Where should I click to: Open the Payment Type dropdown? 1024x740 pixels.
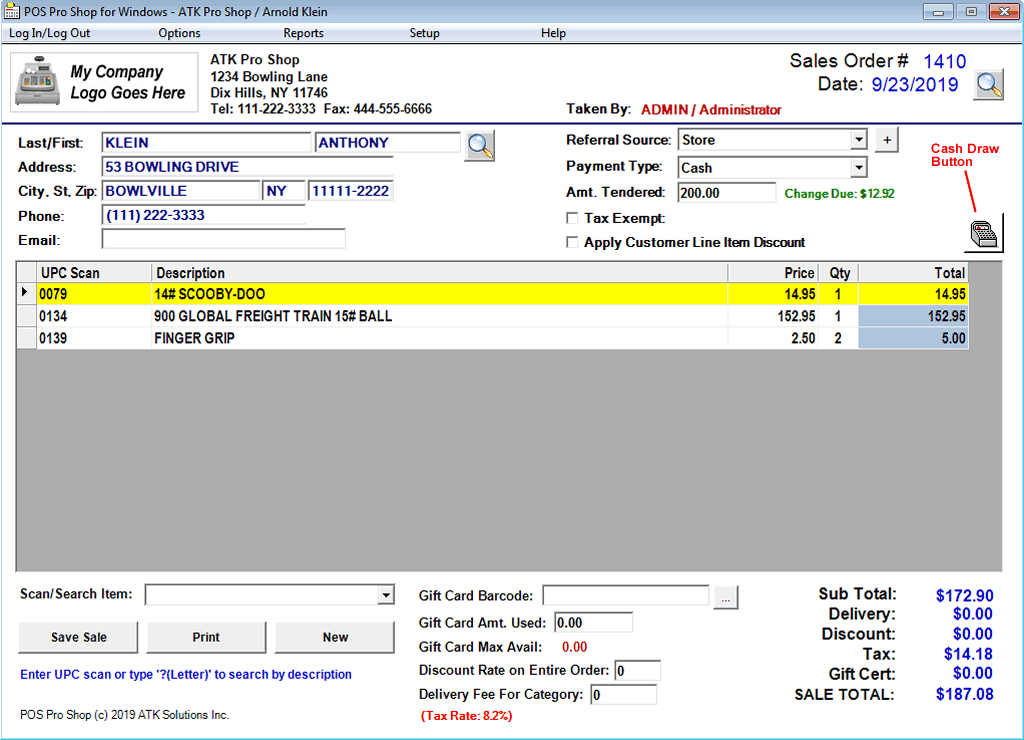click(x=858, y=167)
